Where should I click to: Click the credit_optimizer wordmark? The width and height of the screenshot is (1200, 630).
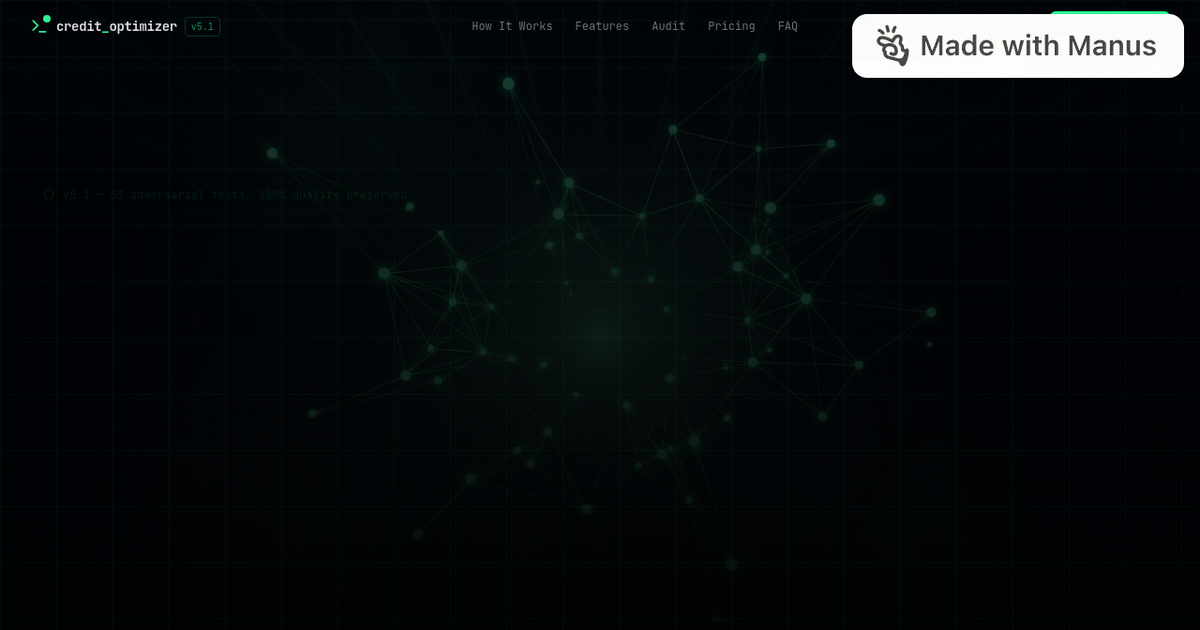point(115,27)
